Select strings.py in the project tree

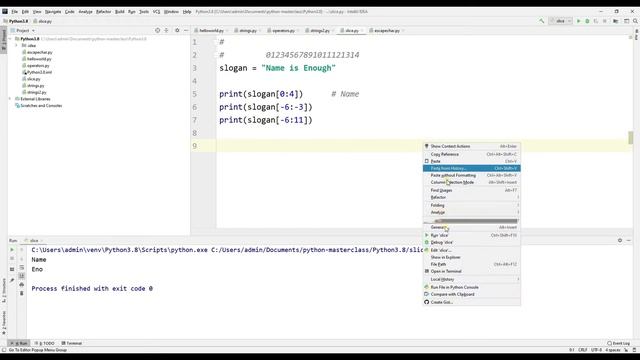[x=36, y=86]
